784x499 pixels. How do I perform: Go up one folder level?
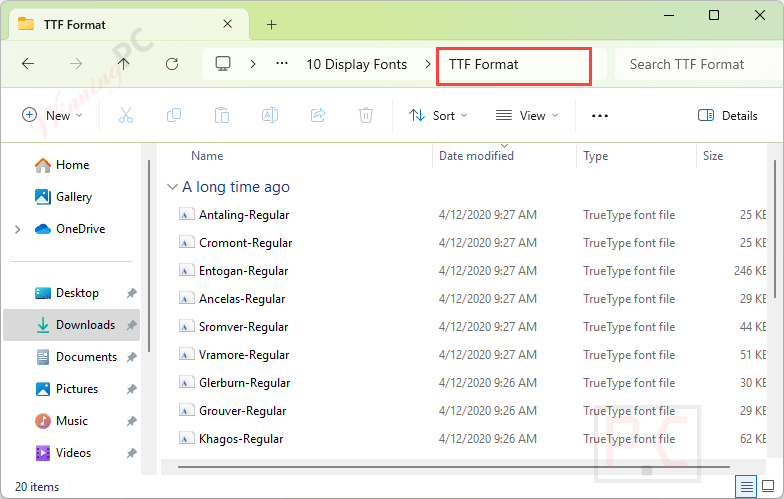tap(124, 64)
